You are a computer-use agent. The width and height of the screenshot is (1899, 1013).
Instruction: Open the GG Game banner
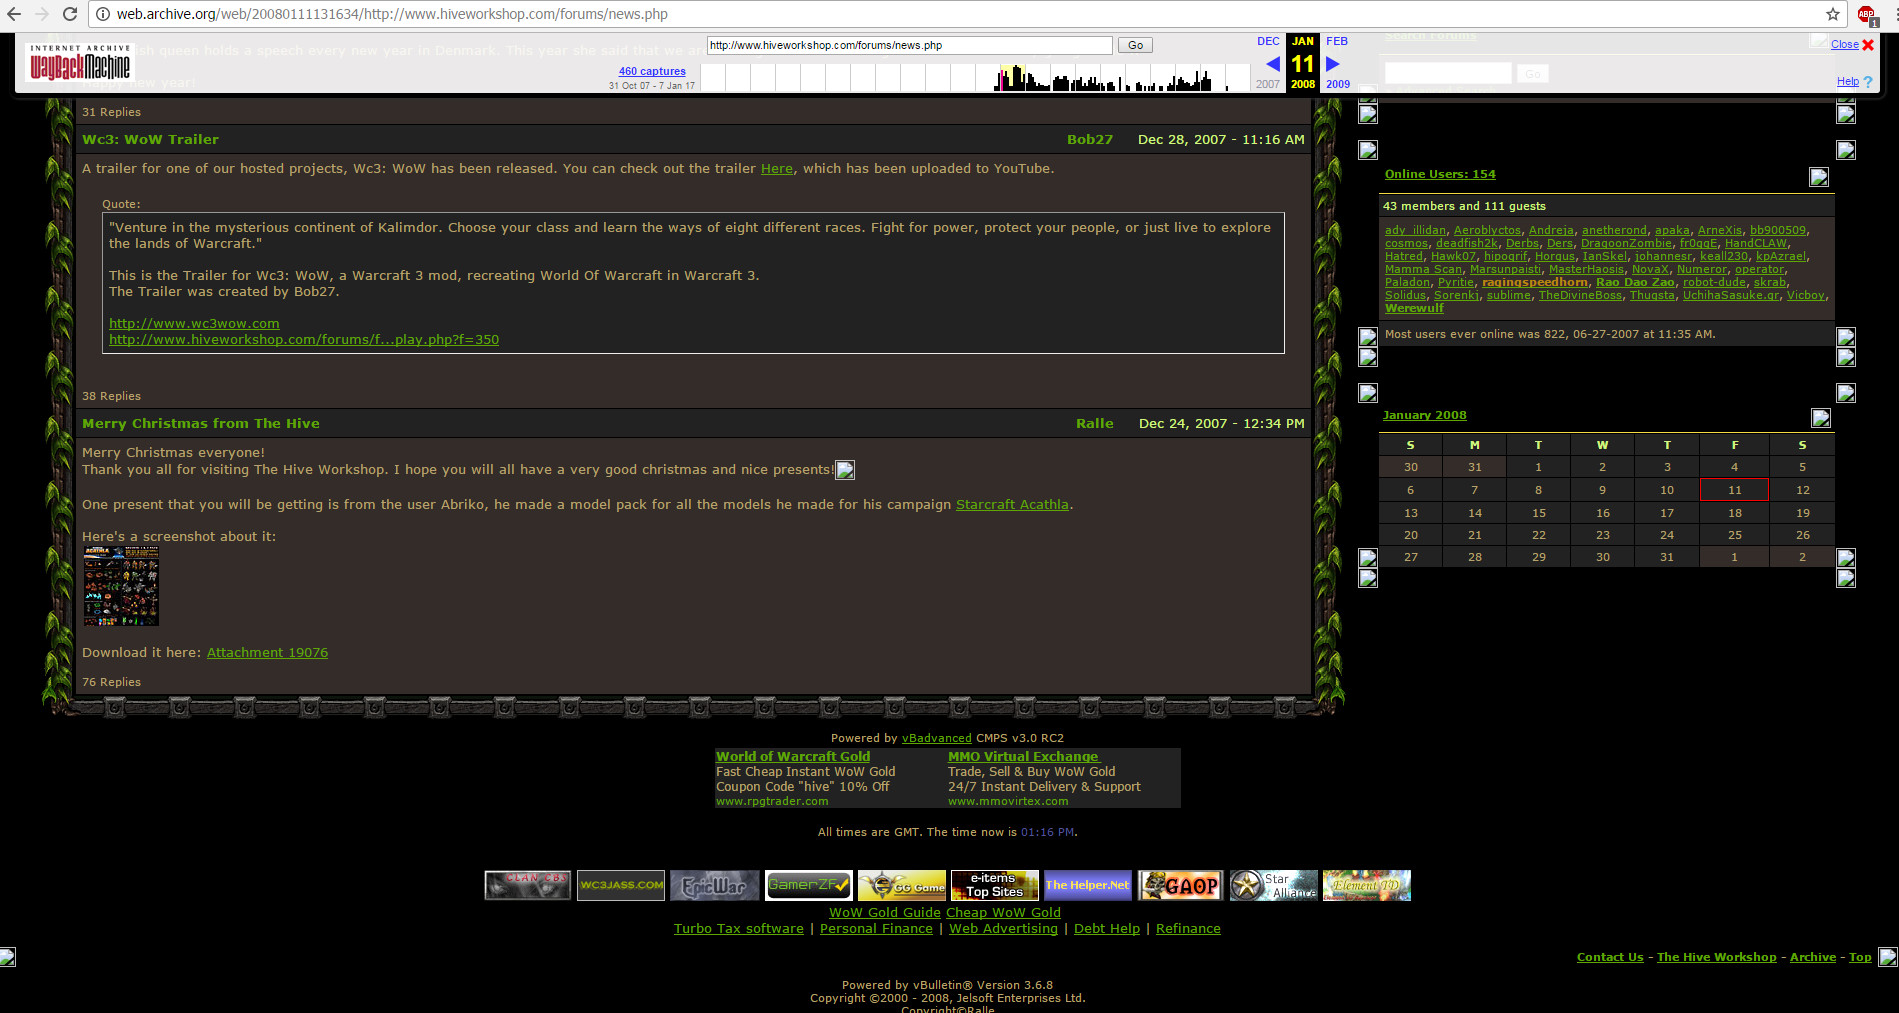pyautogui.click(x=902, y=885)
